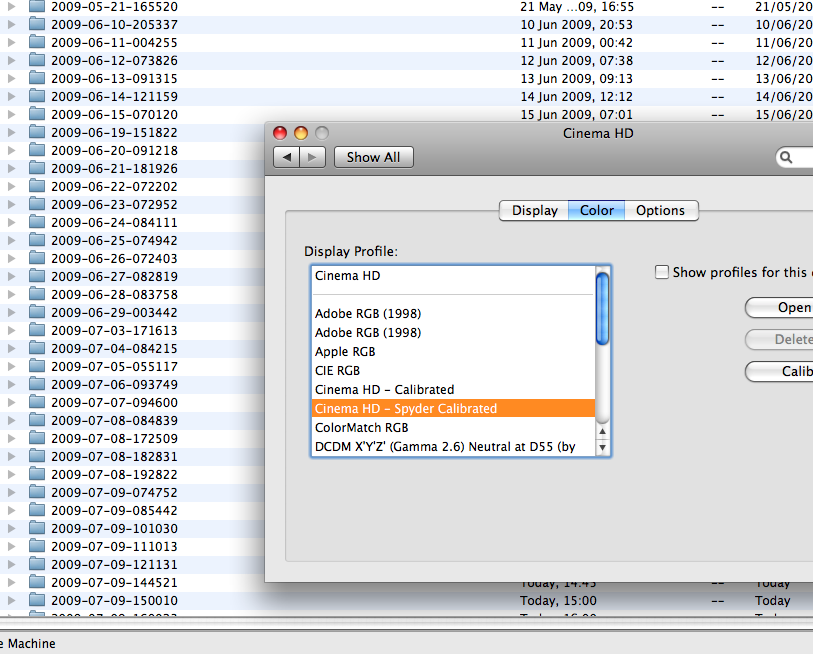Select the 2009-07-05-055117 folder name

pyautogui.click(x=114, y=367)
